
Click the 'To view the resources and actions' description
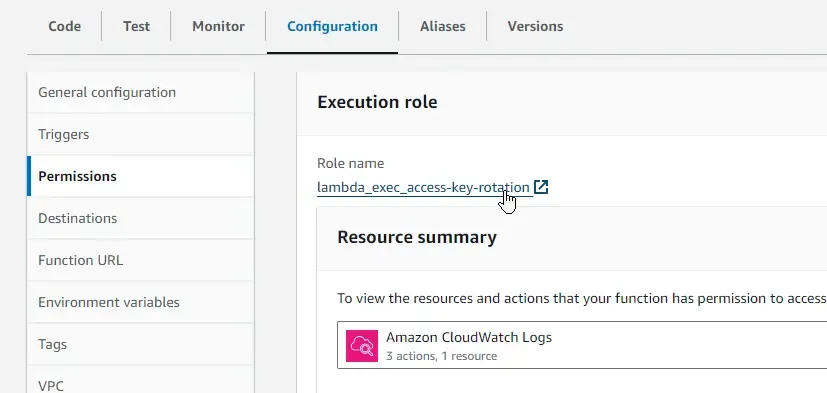point(582,299)
